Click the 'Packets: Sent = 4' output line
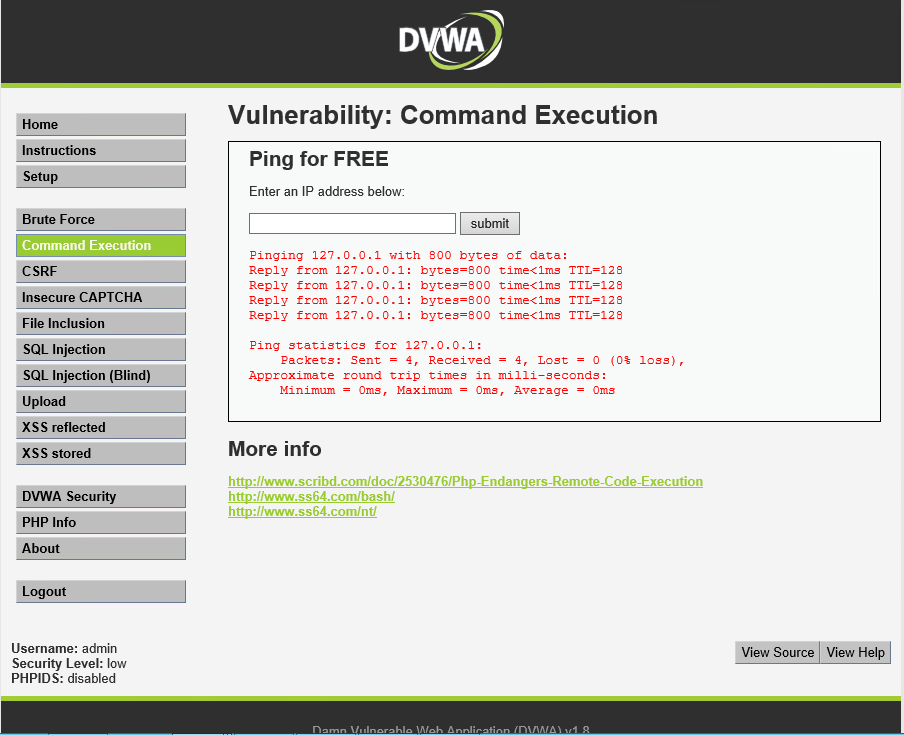Screen dimensions: 904x735 (x=483, y=360)
